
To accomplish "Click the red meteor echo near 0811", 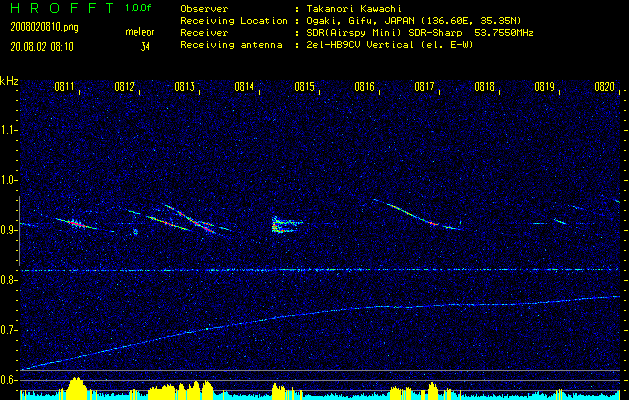I will coord(76,223).
